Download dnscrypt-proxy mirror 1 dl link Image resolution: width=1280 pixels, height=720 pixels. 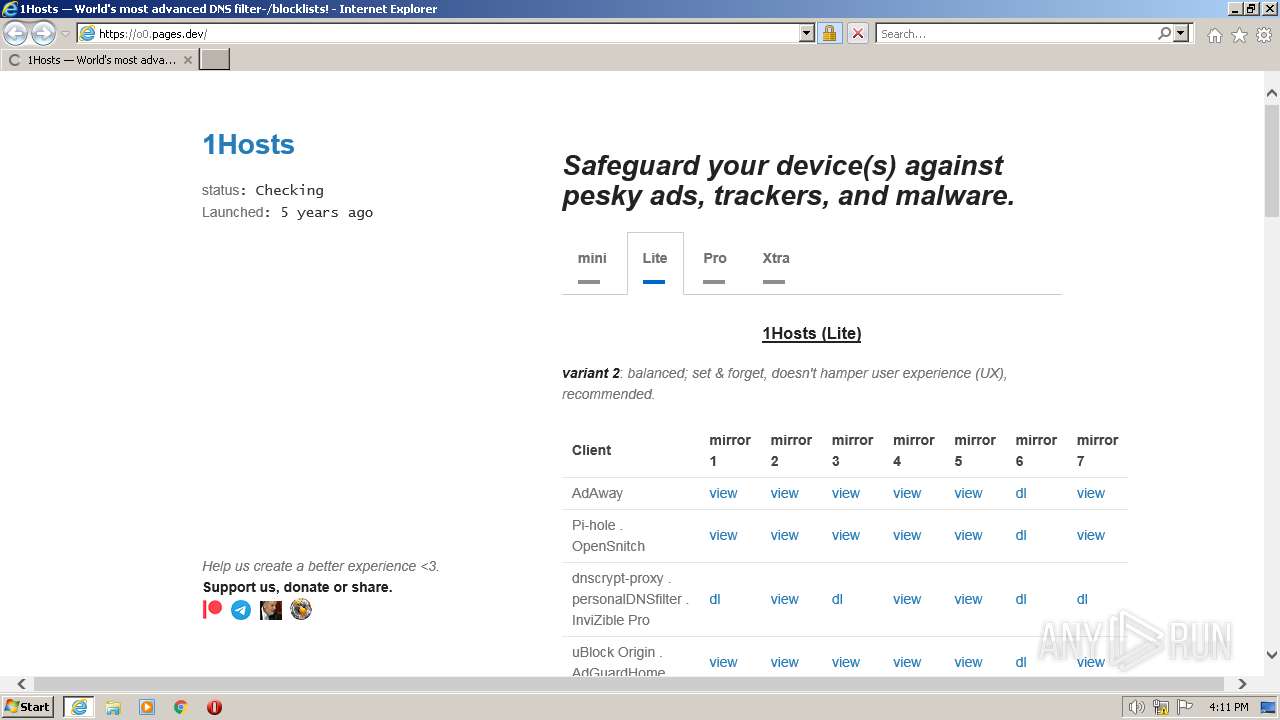pyautogui.click(x=715, y=599)
